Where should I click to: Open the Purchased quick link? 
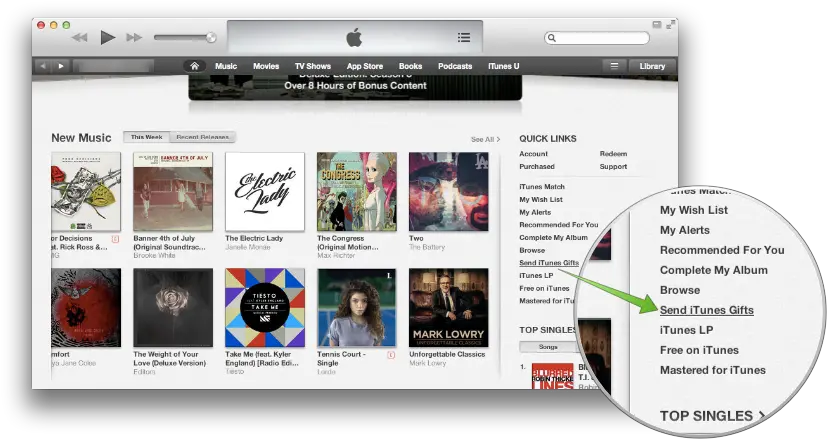pyautogui.click(x=537, y=166)
